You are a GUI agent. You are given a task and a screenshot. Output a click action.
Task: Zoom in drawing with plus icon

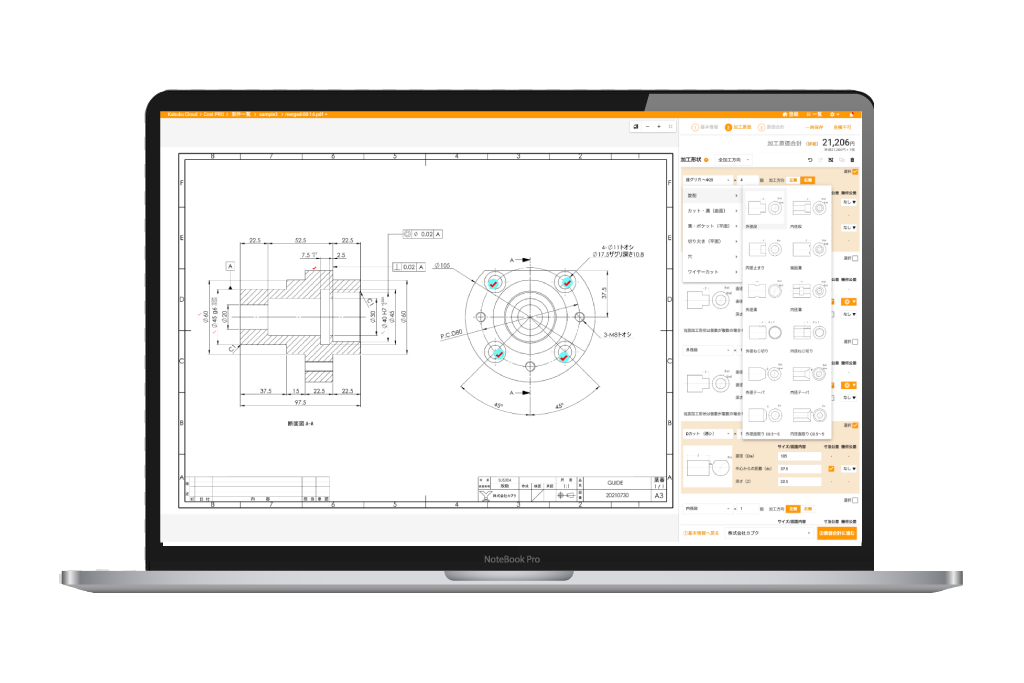[658, 126]
